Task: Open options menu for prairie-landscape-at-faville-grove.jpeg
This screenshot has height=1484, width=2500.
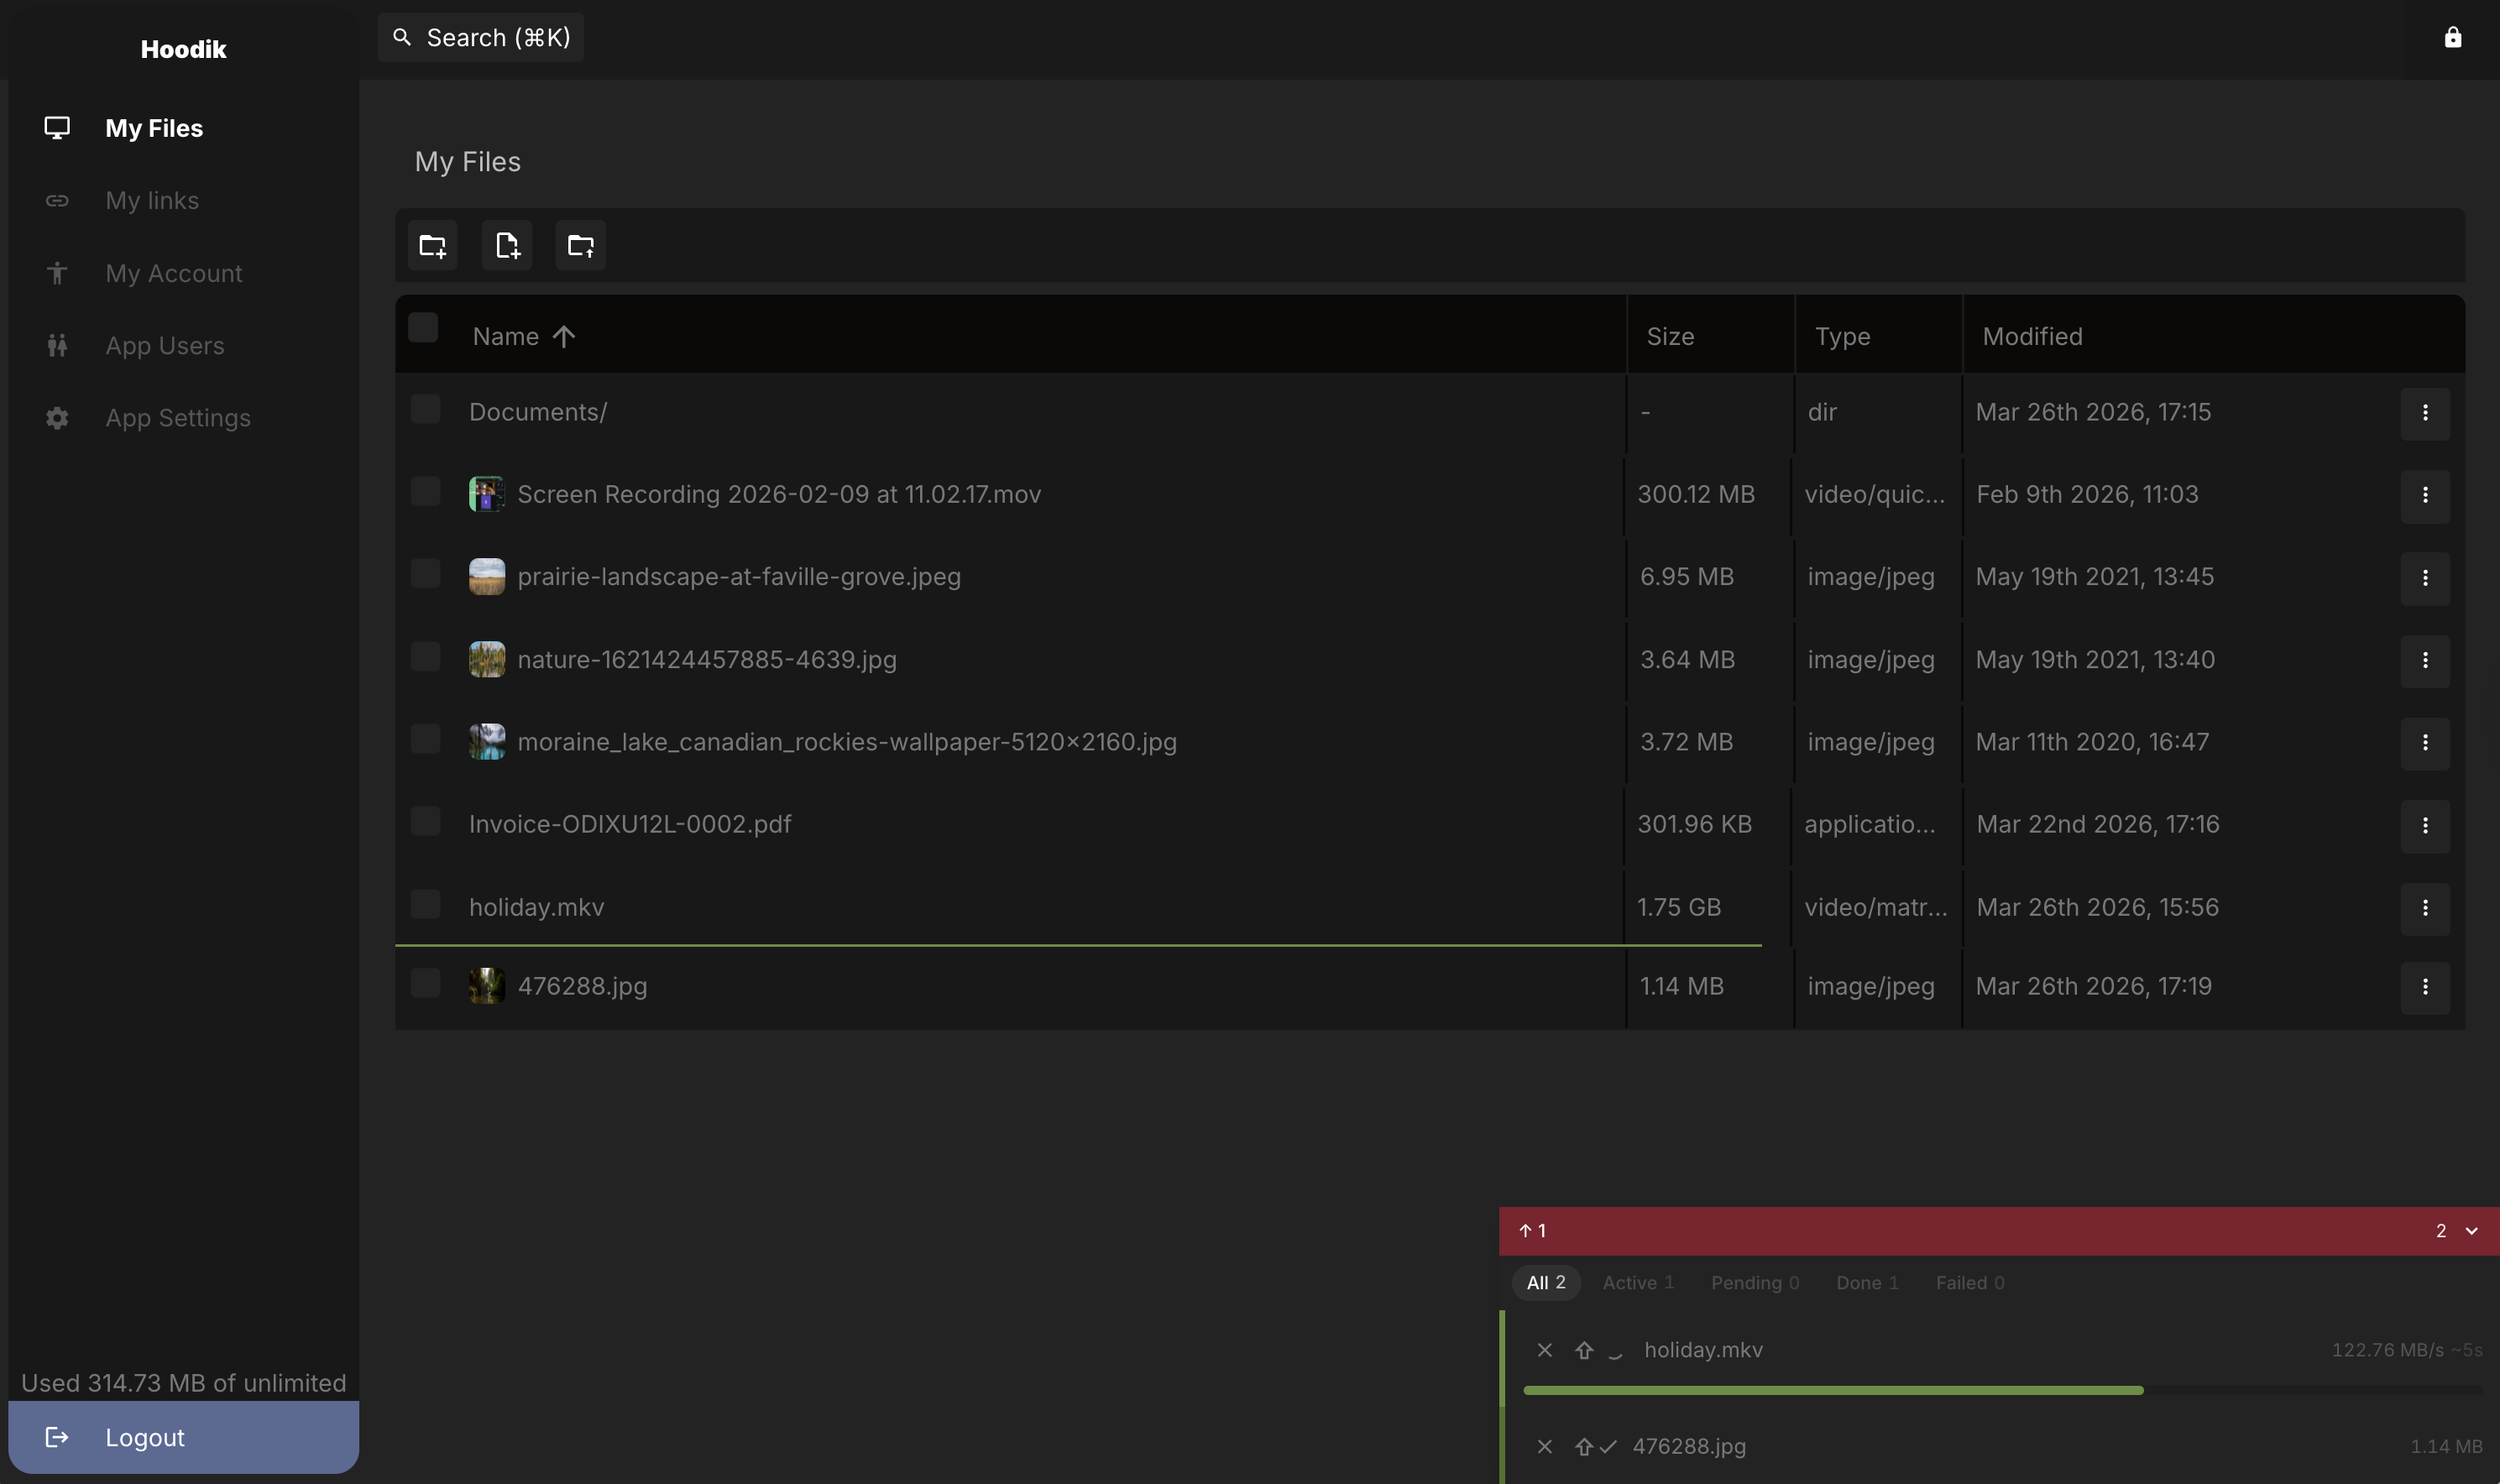Action: coord(2424,578)
